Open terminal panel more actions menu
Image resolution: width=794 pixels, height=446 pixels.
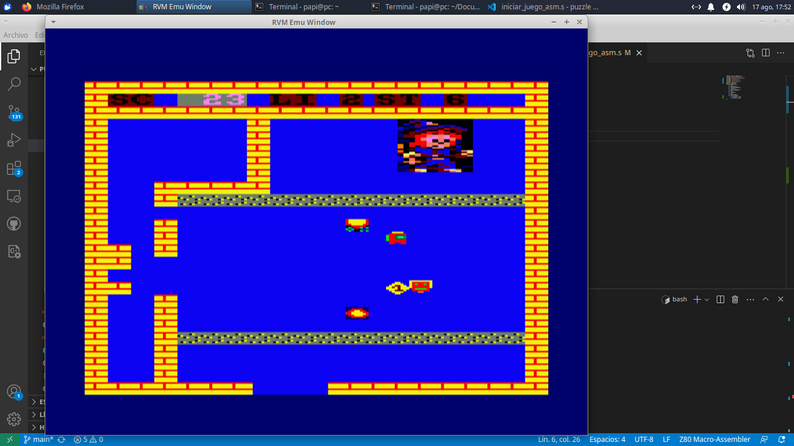(x=750, y=299)
